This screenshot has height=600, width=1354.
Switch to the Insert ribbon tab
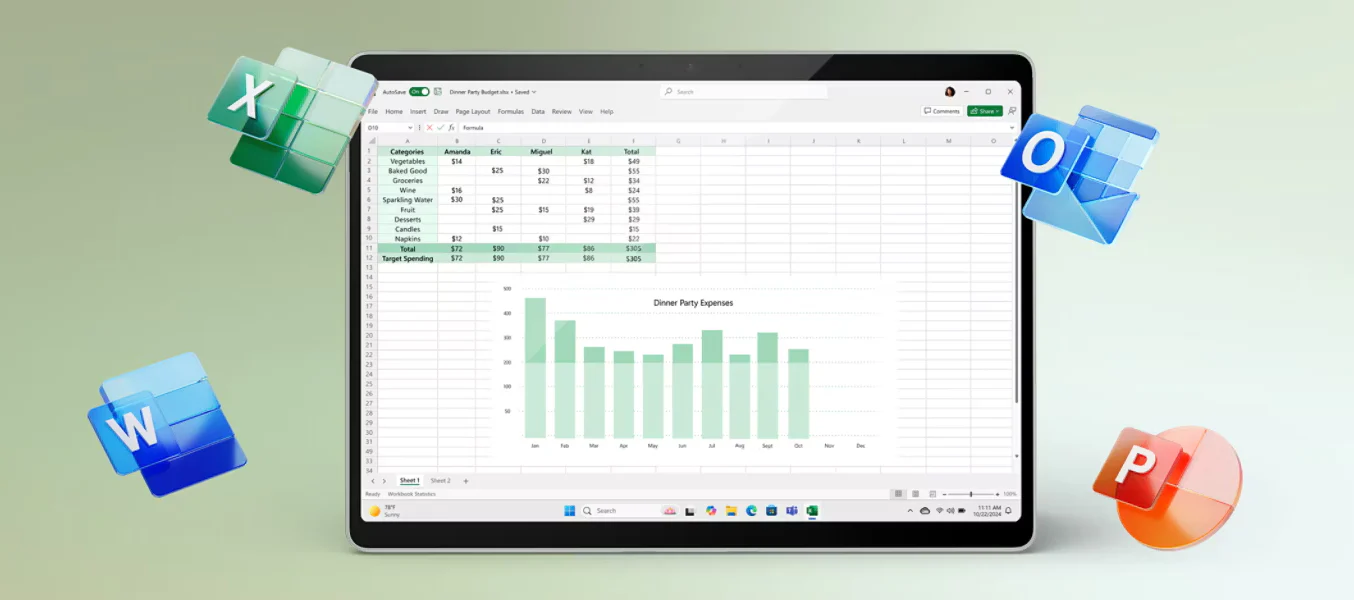pyautogui.click(x=418, y=112)
